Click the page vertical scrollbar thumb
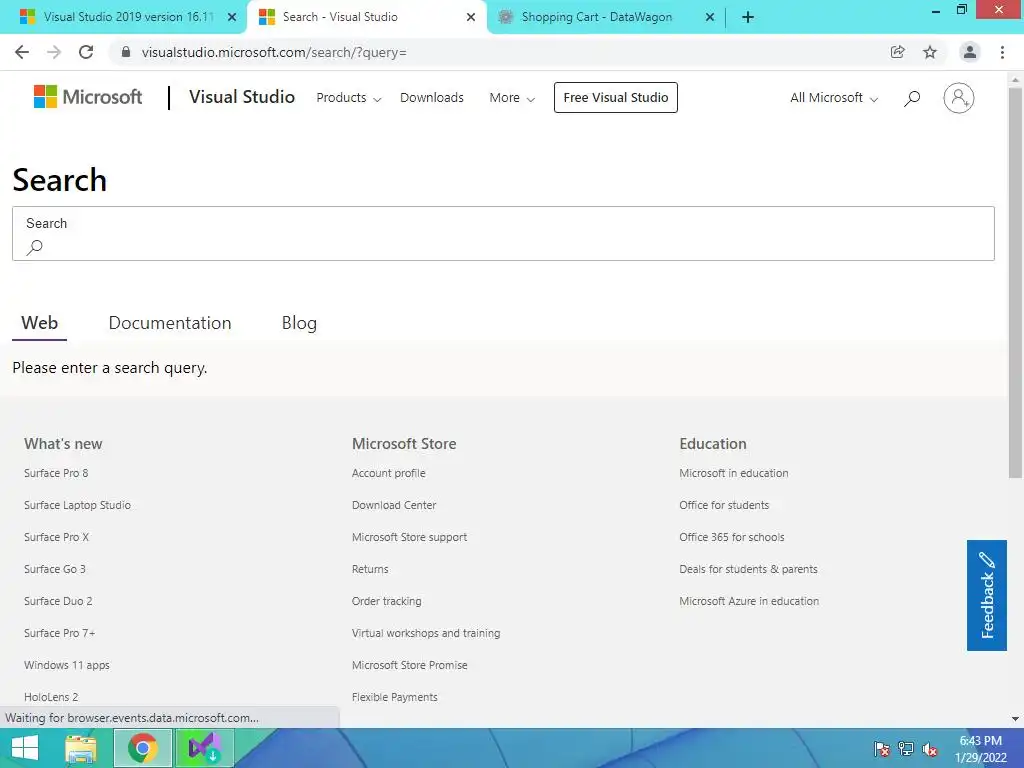This screenshot has height=768, width=1024. 1015,283
